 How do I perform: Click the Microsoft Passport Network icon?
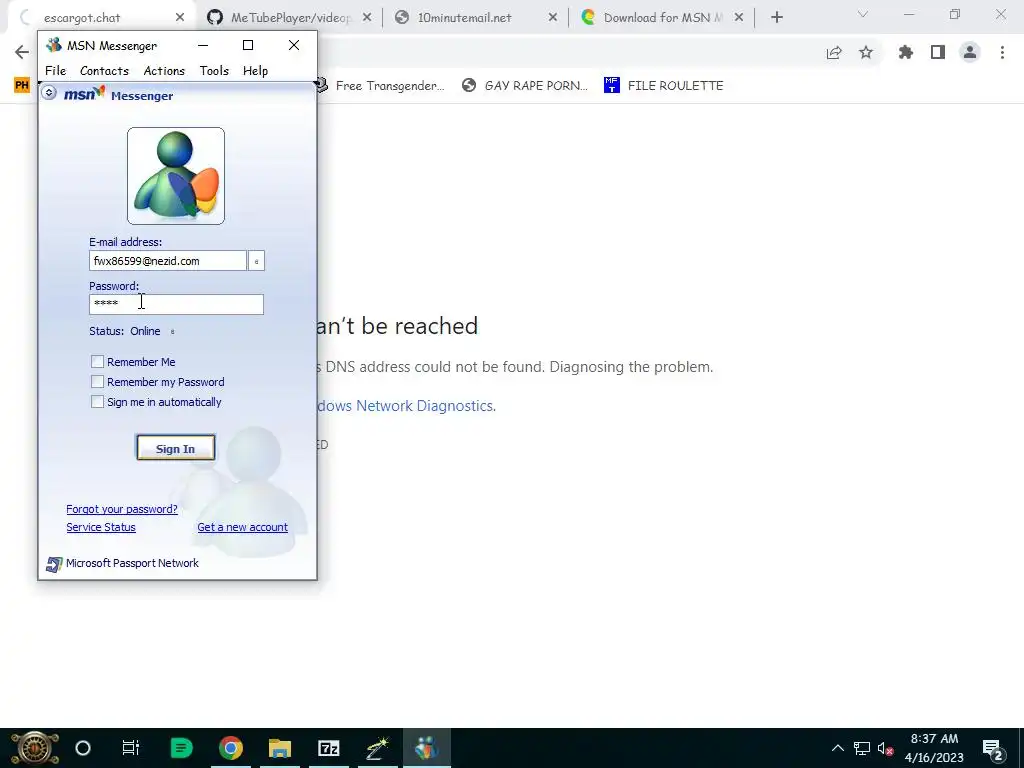[x=54, y=564]
